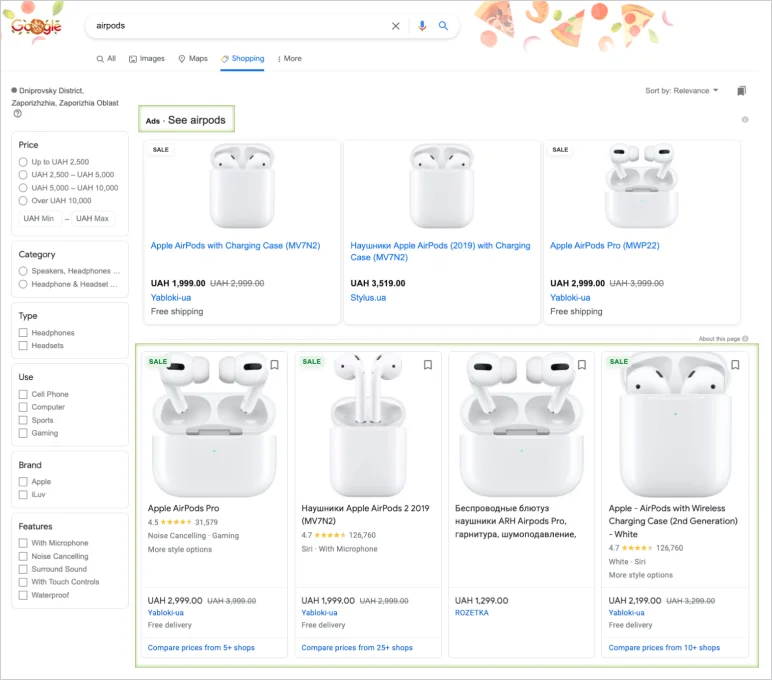Bookmark the ARH Airpods Pro ROZETKA listing

582,364
